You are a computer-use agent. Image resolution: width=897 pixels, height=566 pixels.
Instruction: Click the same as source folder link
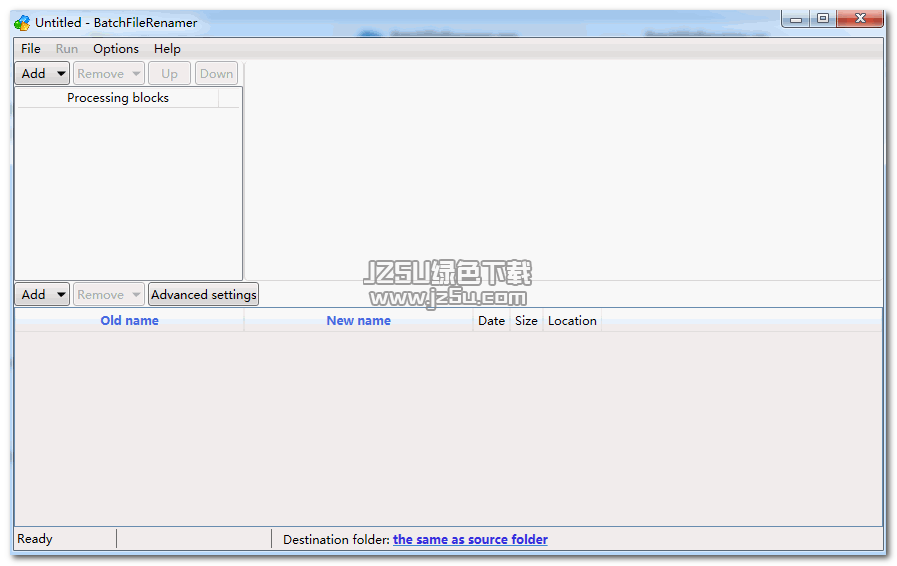click(x=470, y=540)
